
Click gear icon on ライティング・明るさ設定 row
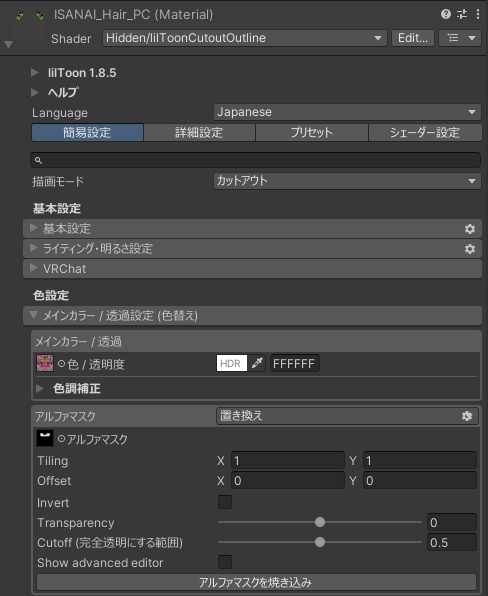(x=470, y=249)
